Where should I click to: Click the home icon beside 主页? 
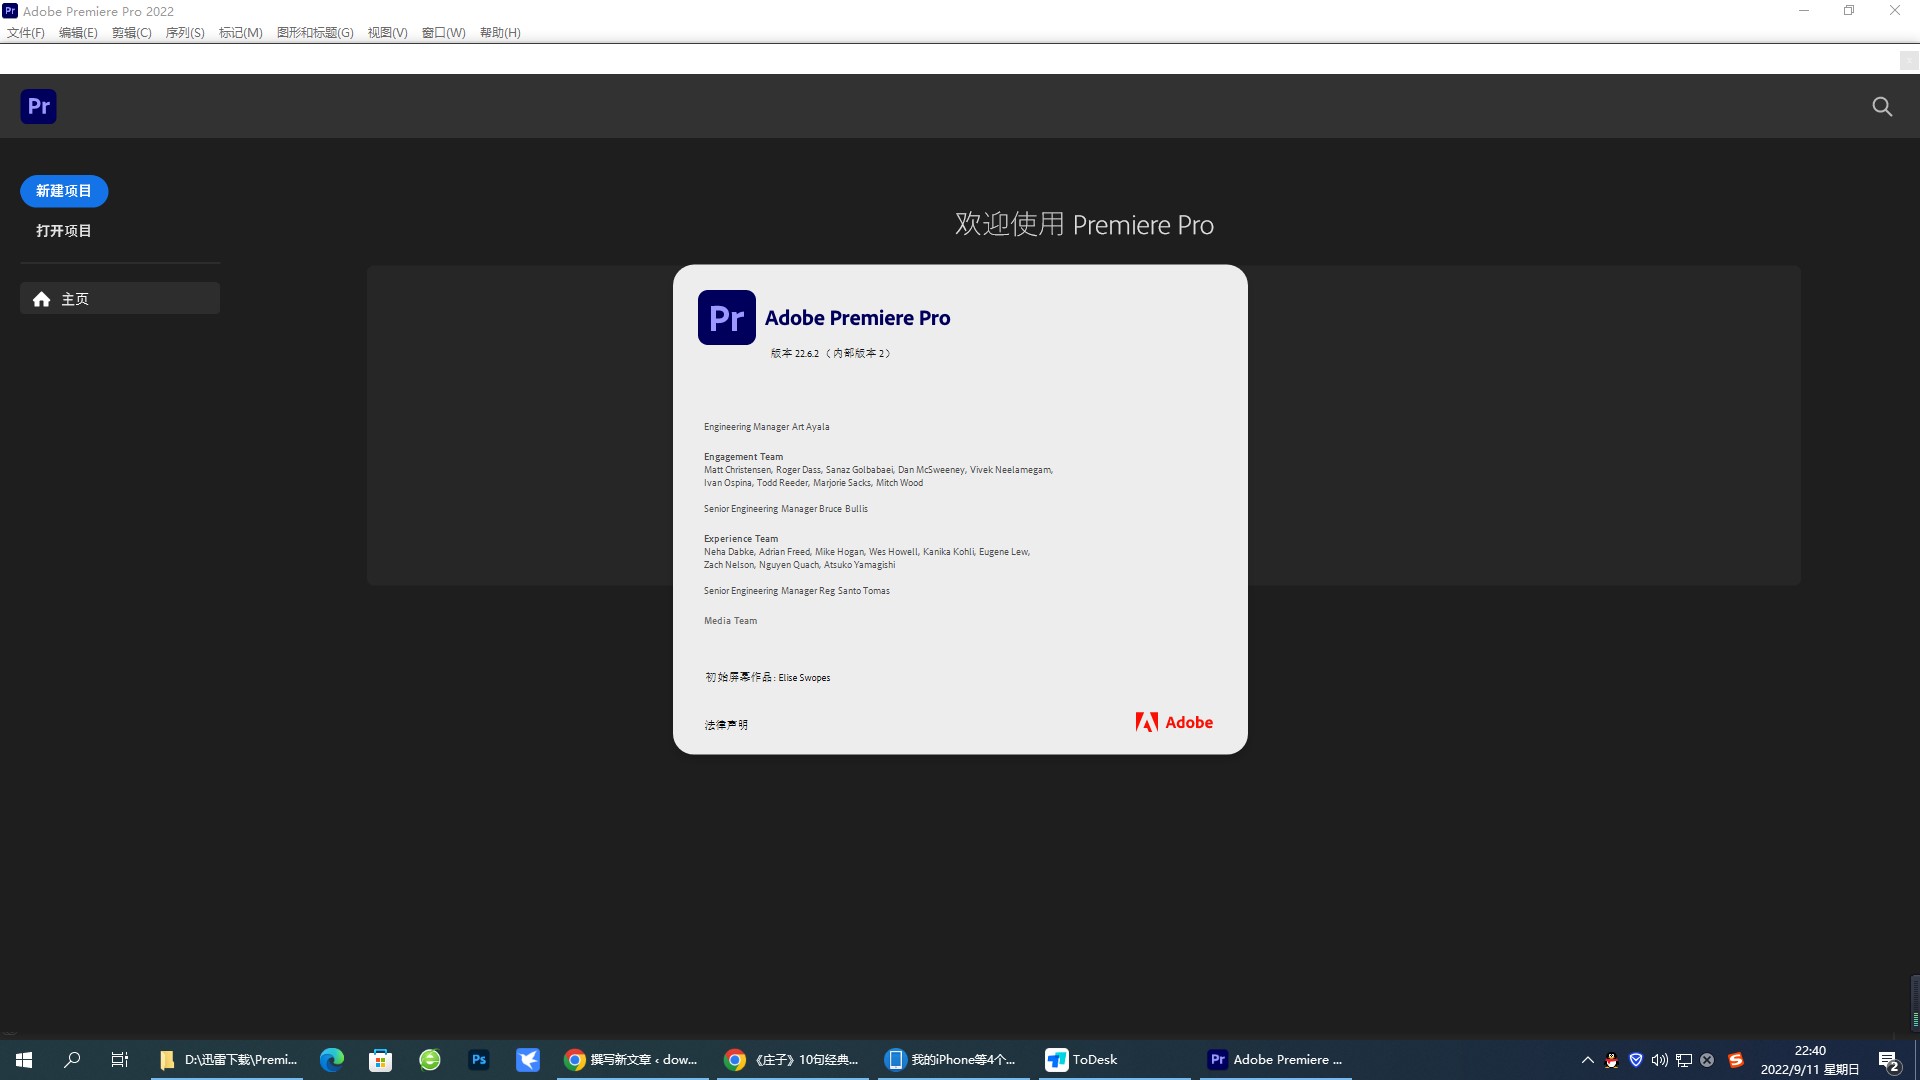pos(41,298)
